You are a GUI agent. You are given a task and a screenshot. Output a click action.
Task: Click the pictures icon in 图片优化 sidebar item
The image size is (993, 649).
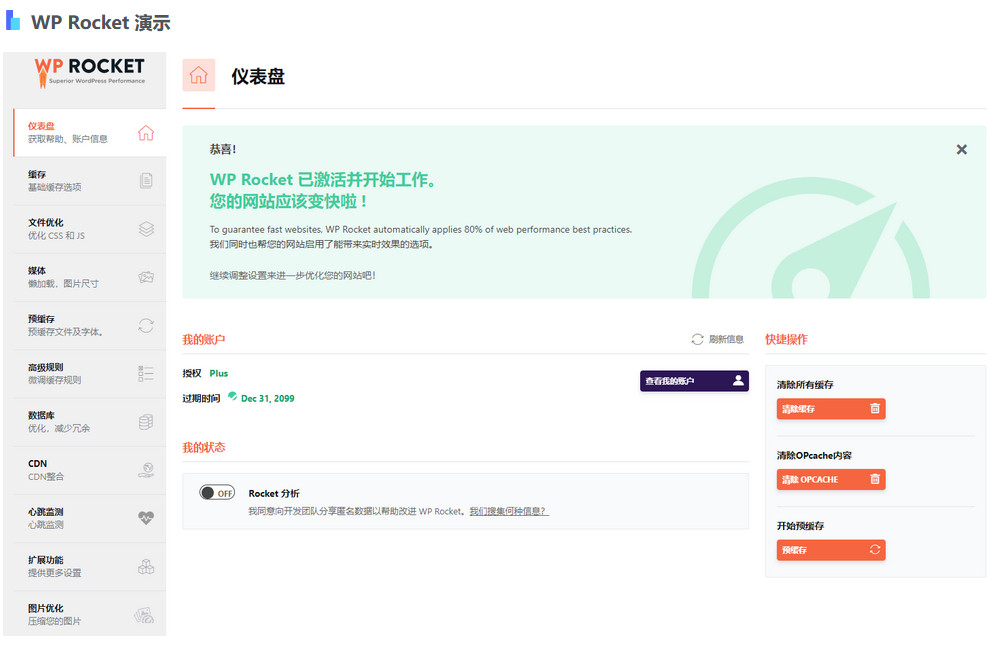144,615
